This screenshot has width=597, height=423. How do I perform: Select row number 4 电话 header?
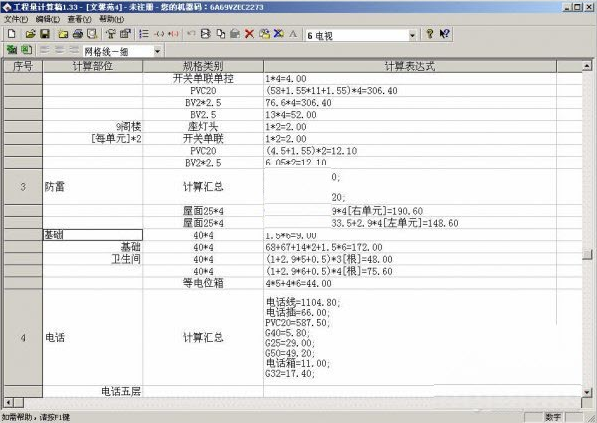tap(23, 338)
